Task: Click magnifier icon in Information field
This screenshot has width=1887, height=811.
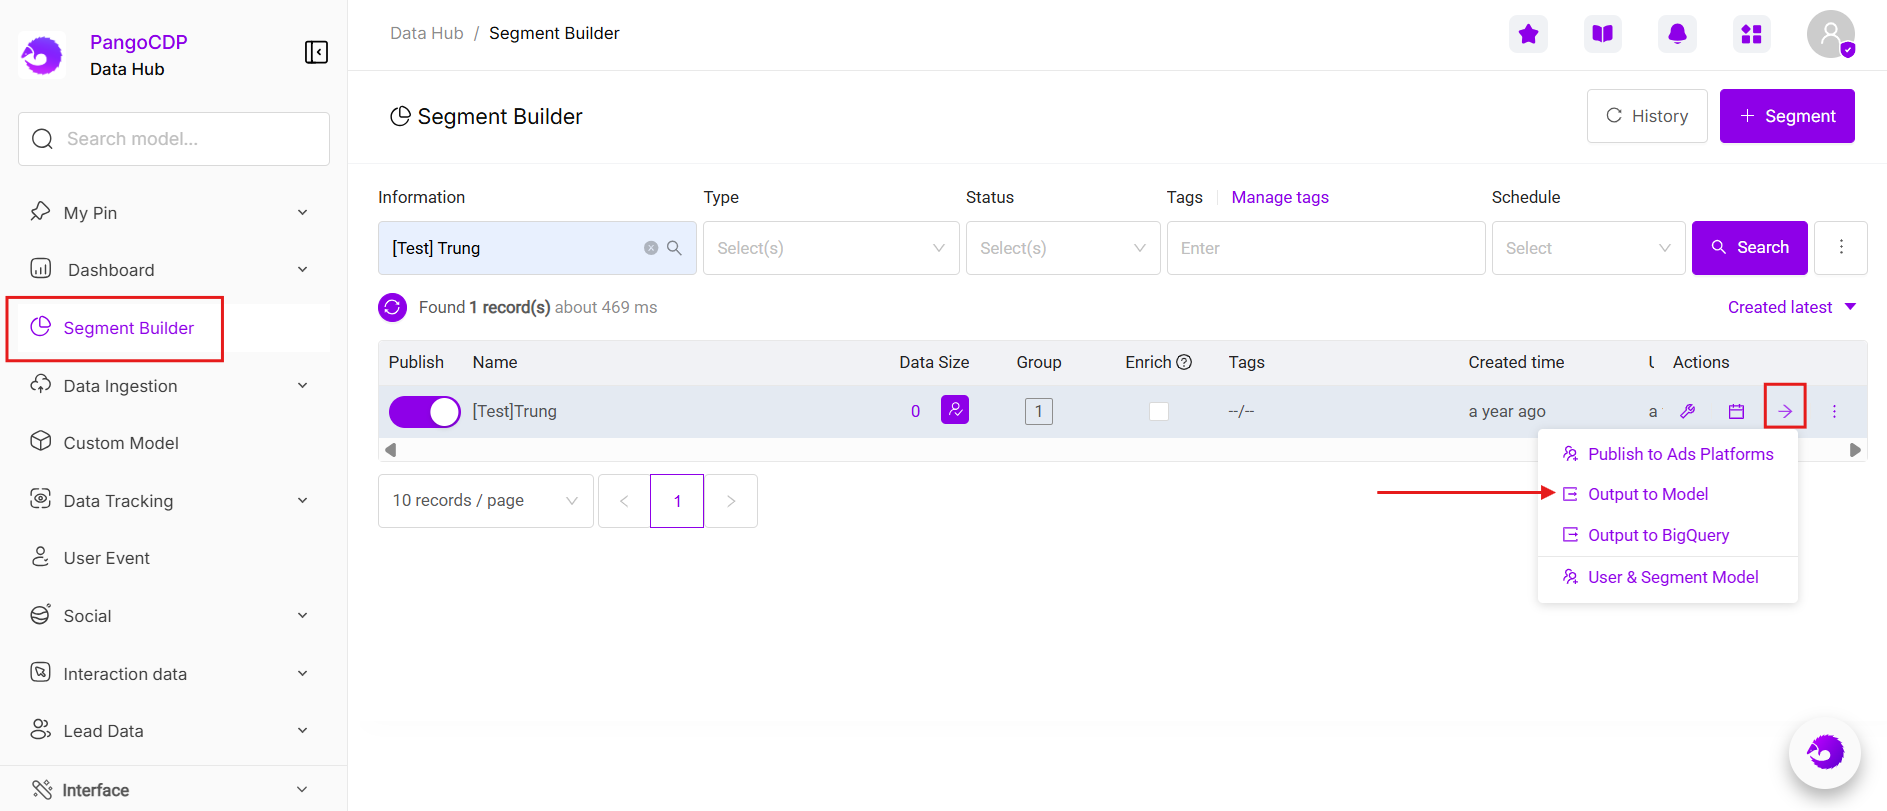Action: (x=675, y=248)
